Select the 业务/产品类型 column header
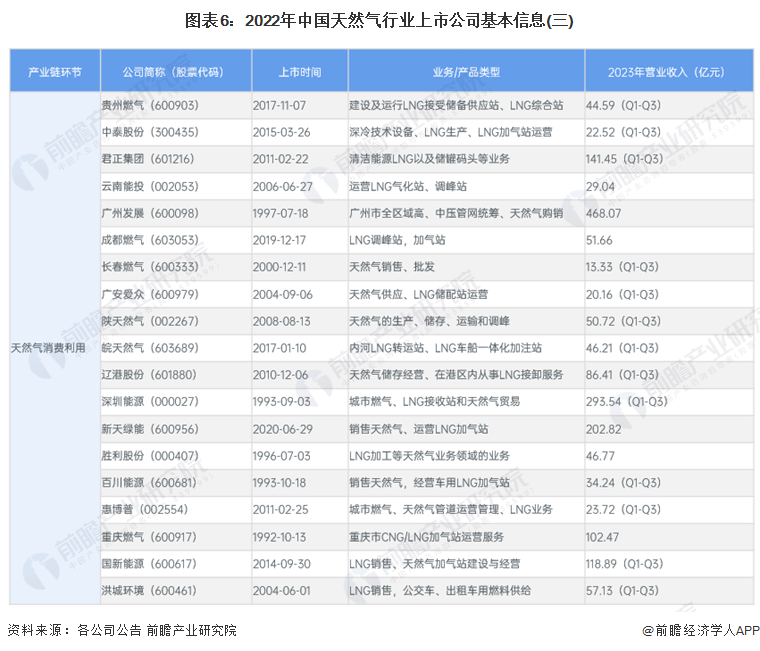This screenshot has height=651, width=760. 466,72
